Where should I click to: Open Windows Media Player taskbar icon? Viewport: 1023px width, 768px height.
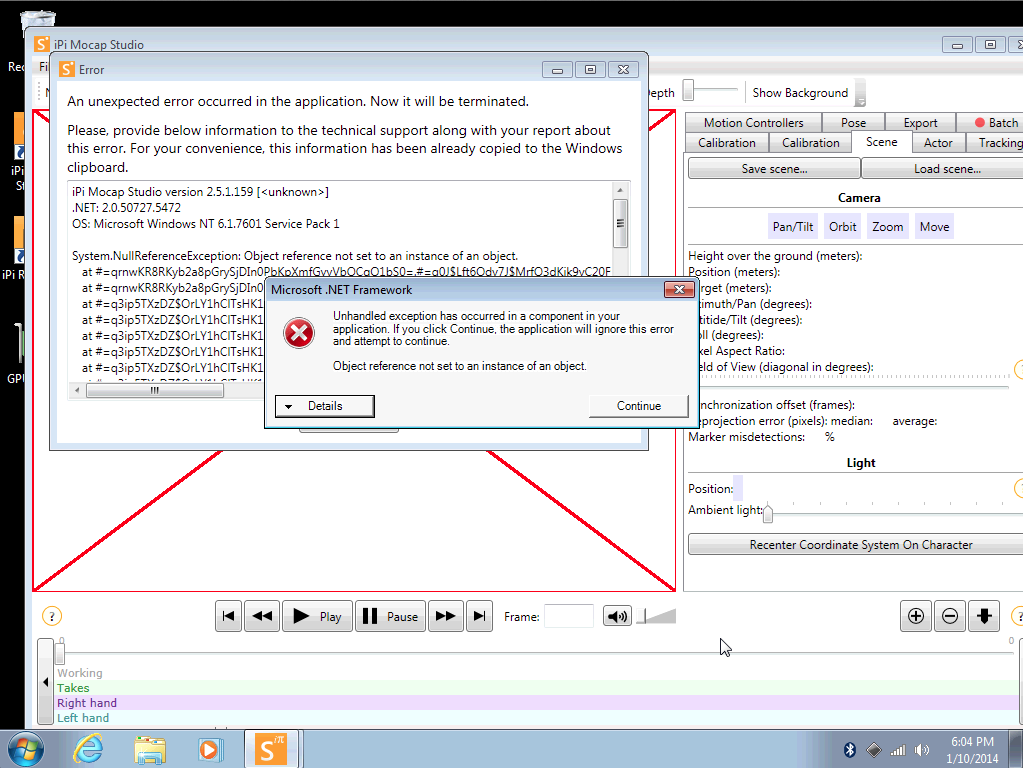211,749
